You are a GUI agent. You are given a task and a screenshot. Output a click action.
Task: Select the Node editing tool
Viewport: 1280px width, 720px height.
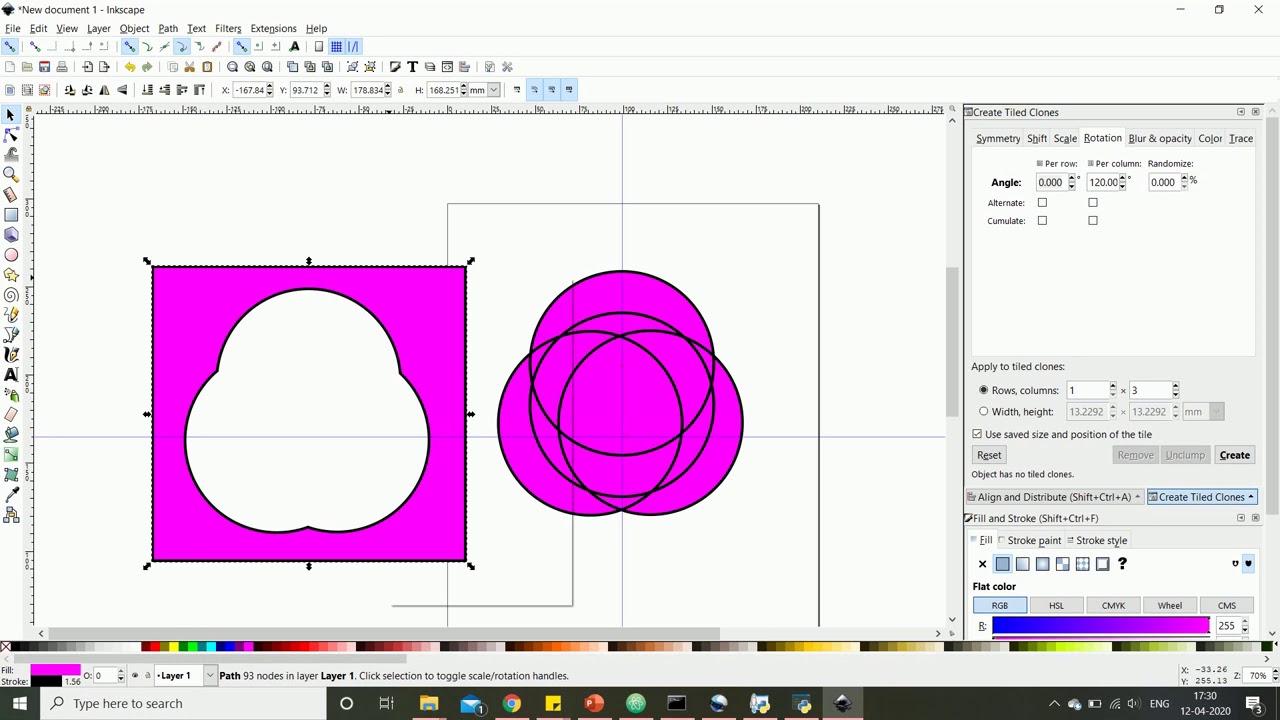tap(11, 135)
